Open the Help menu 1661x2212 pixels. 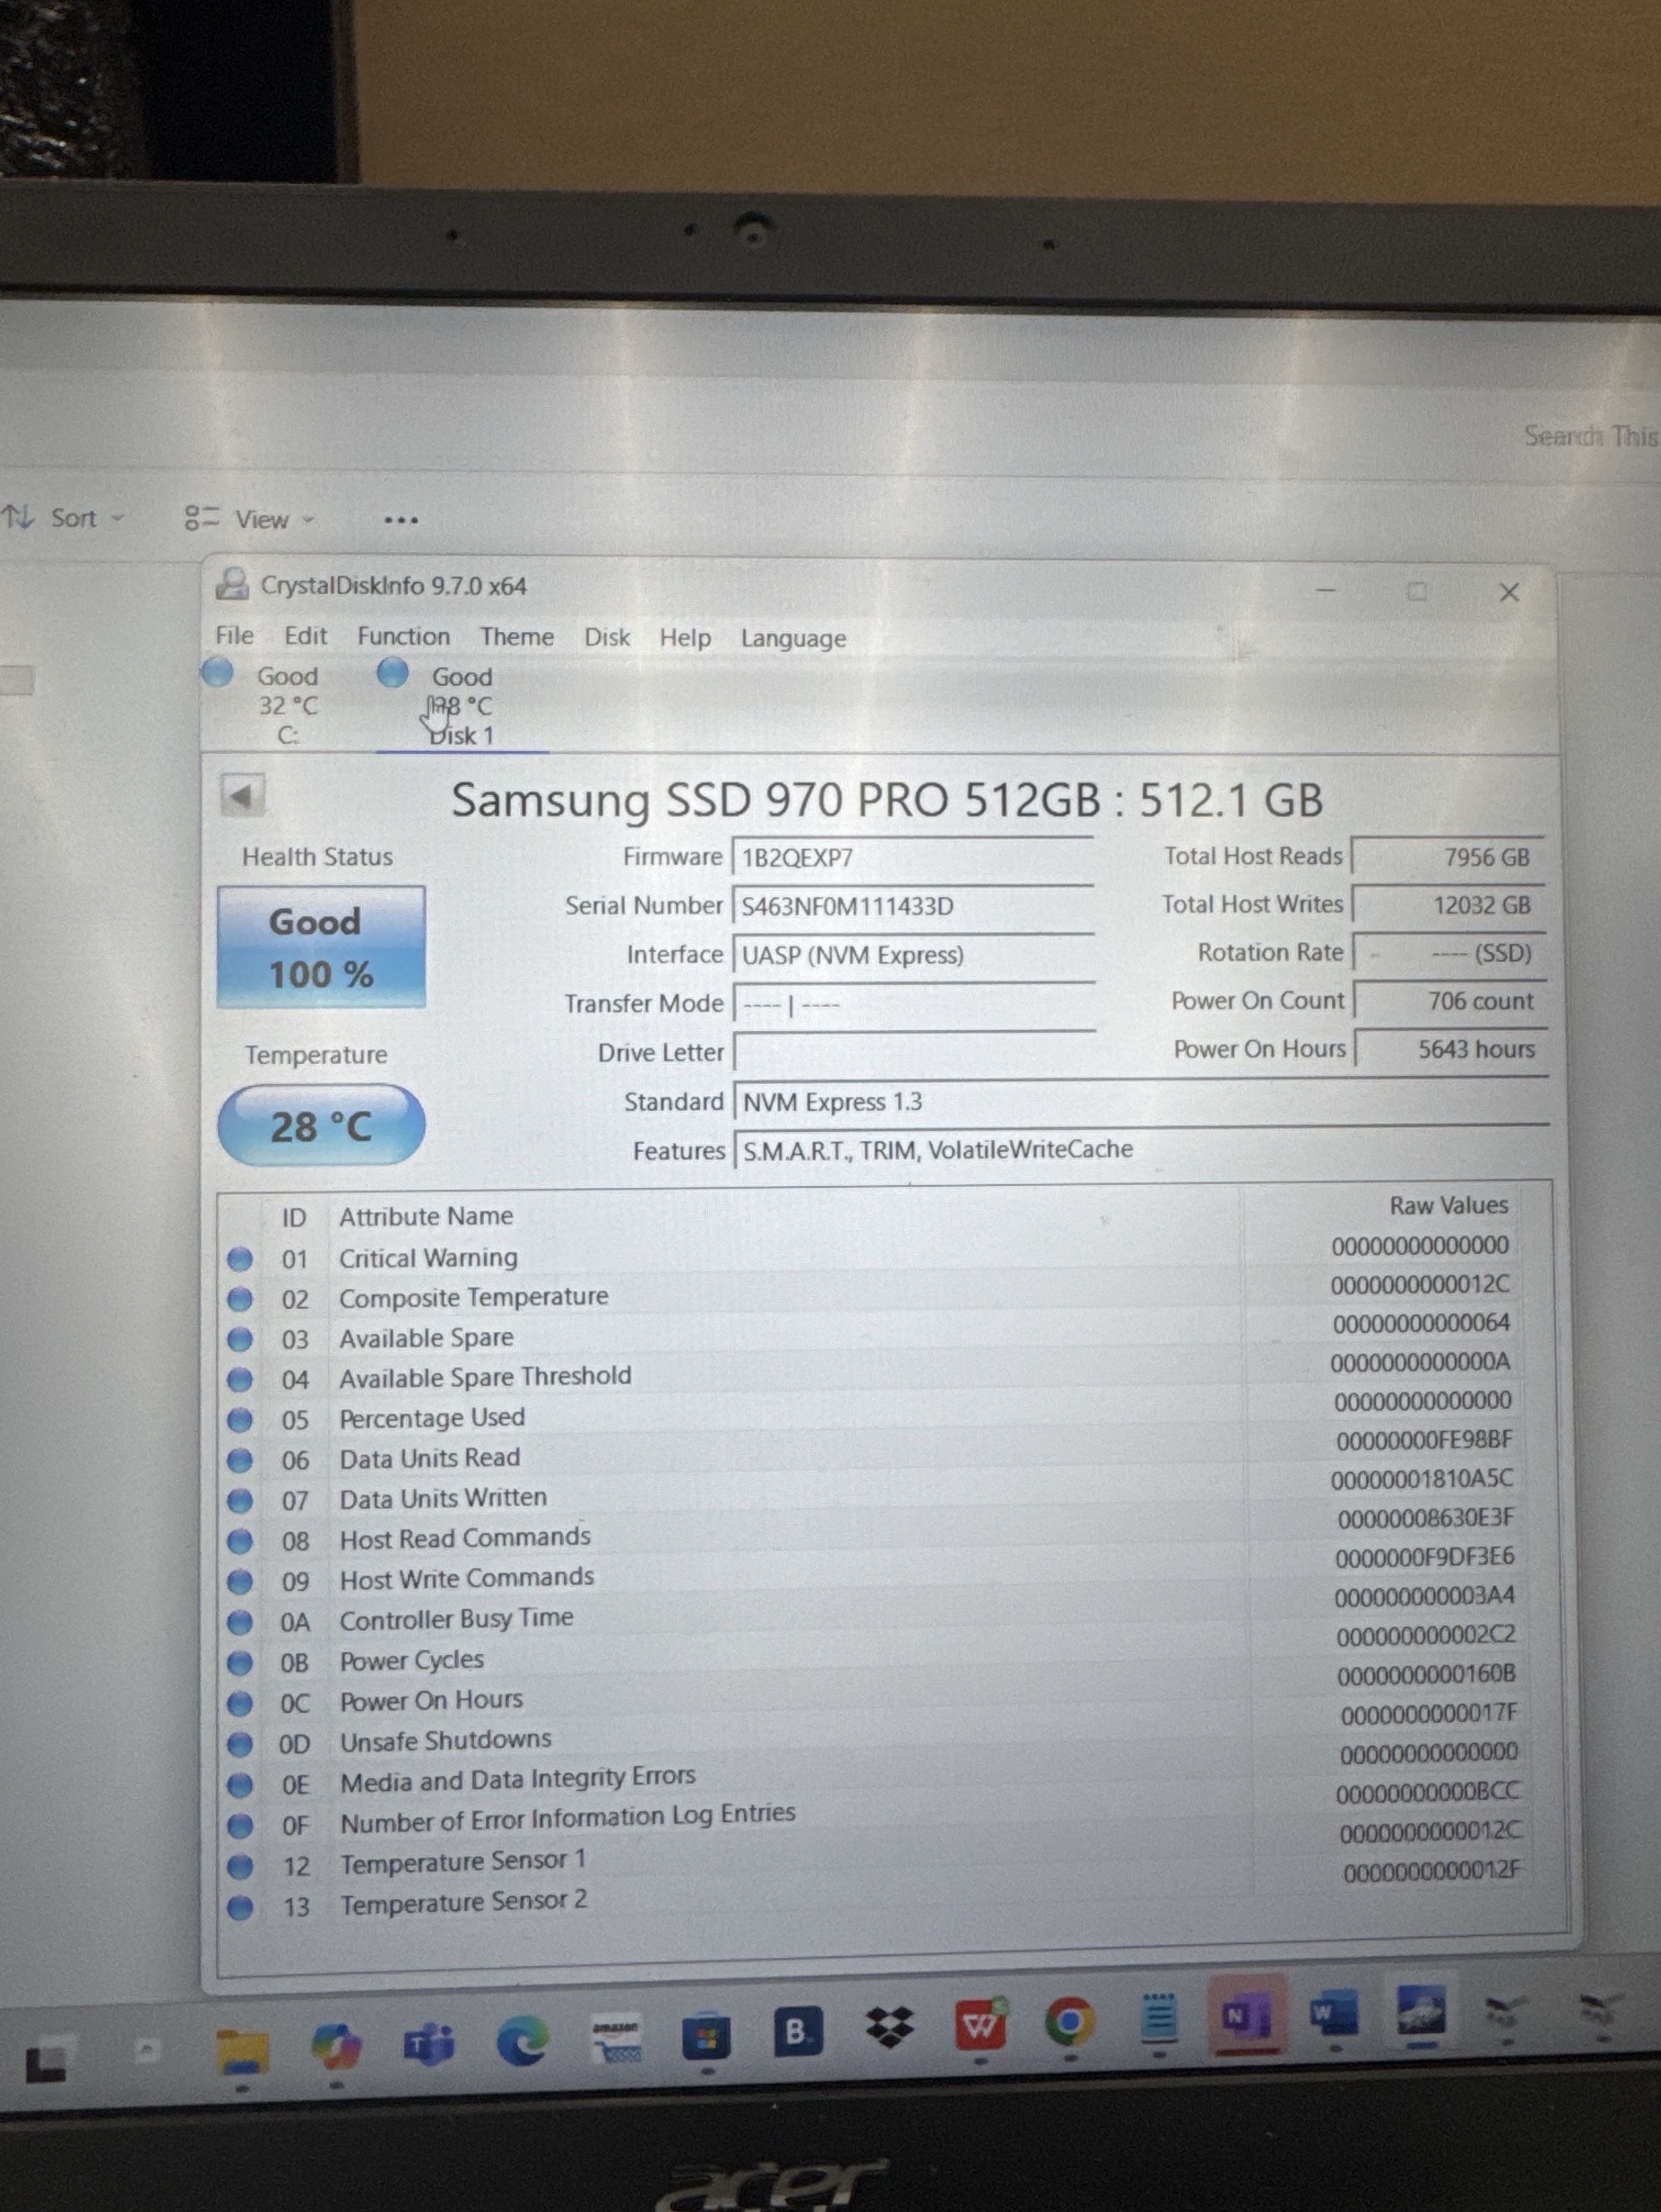pyautogui.click(x=685, y=638)
